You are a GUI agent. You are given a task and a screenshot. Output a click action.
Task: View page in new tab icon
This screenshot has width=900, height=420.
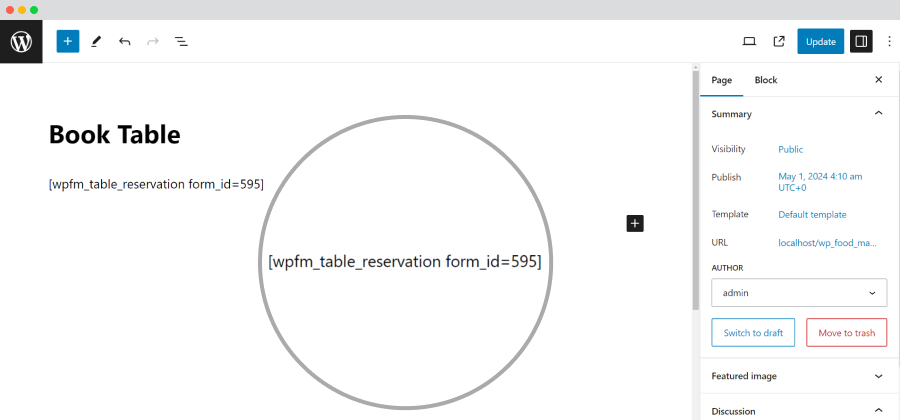pyautogui.click(x=779, y=41)
